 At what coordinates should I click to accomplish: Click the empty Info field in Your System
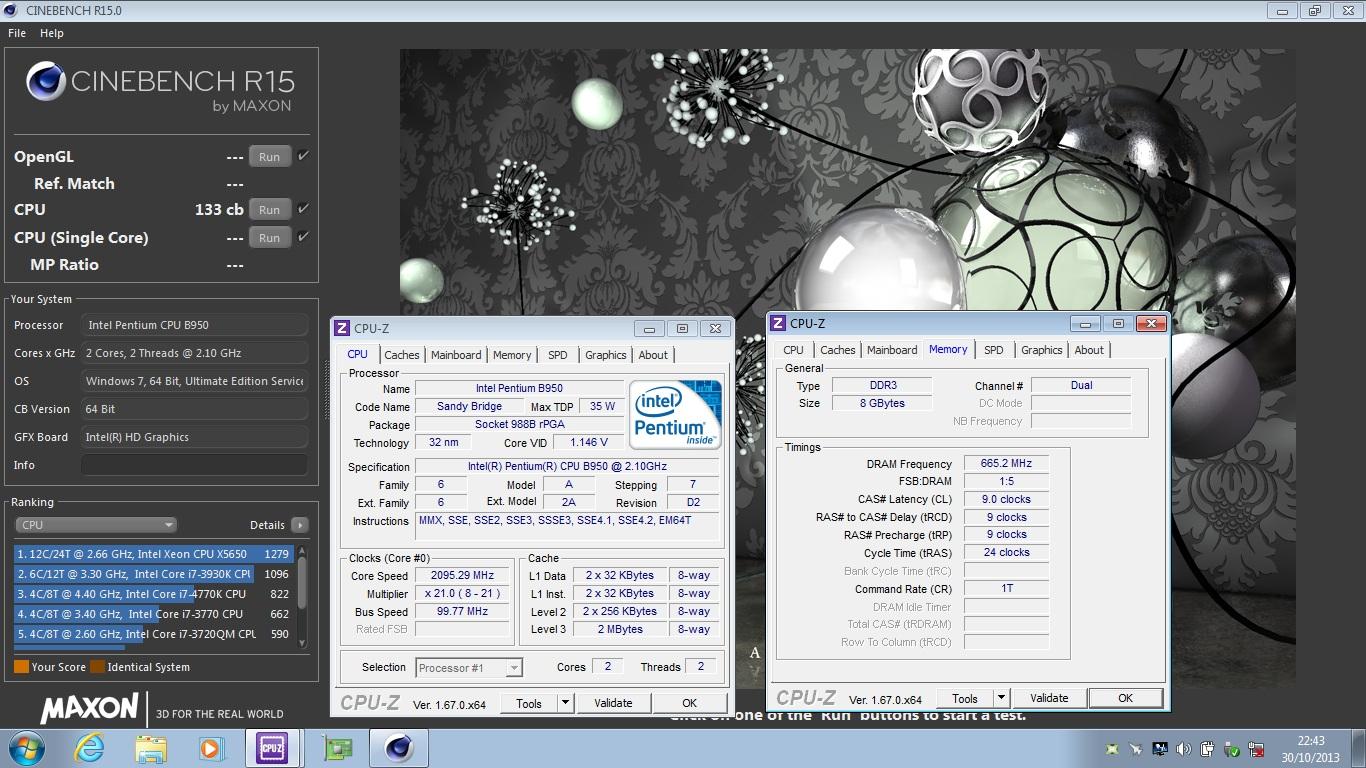click(194, 465)
